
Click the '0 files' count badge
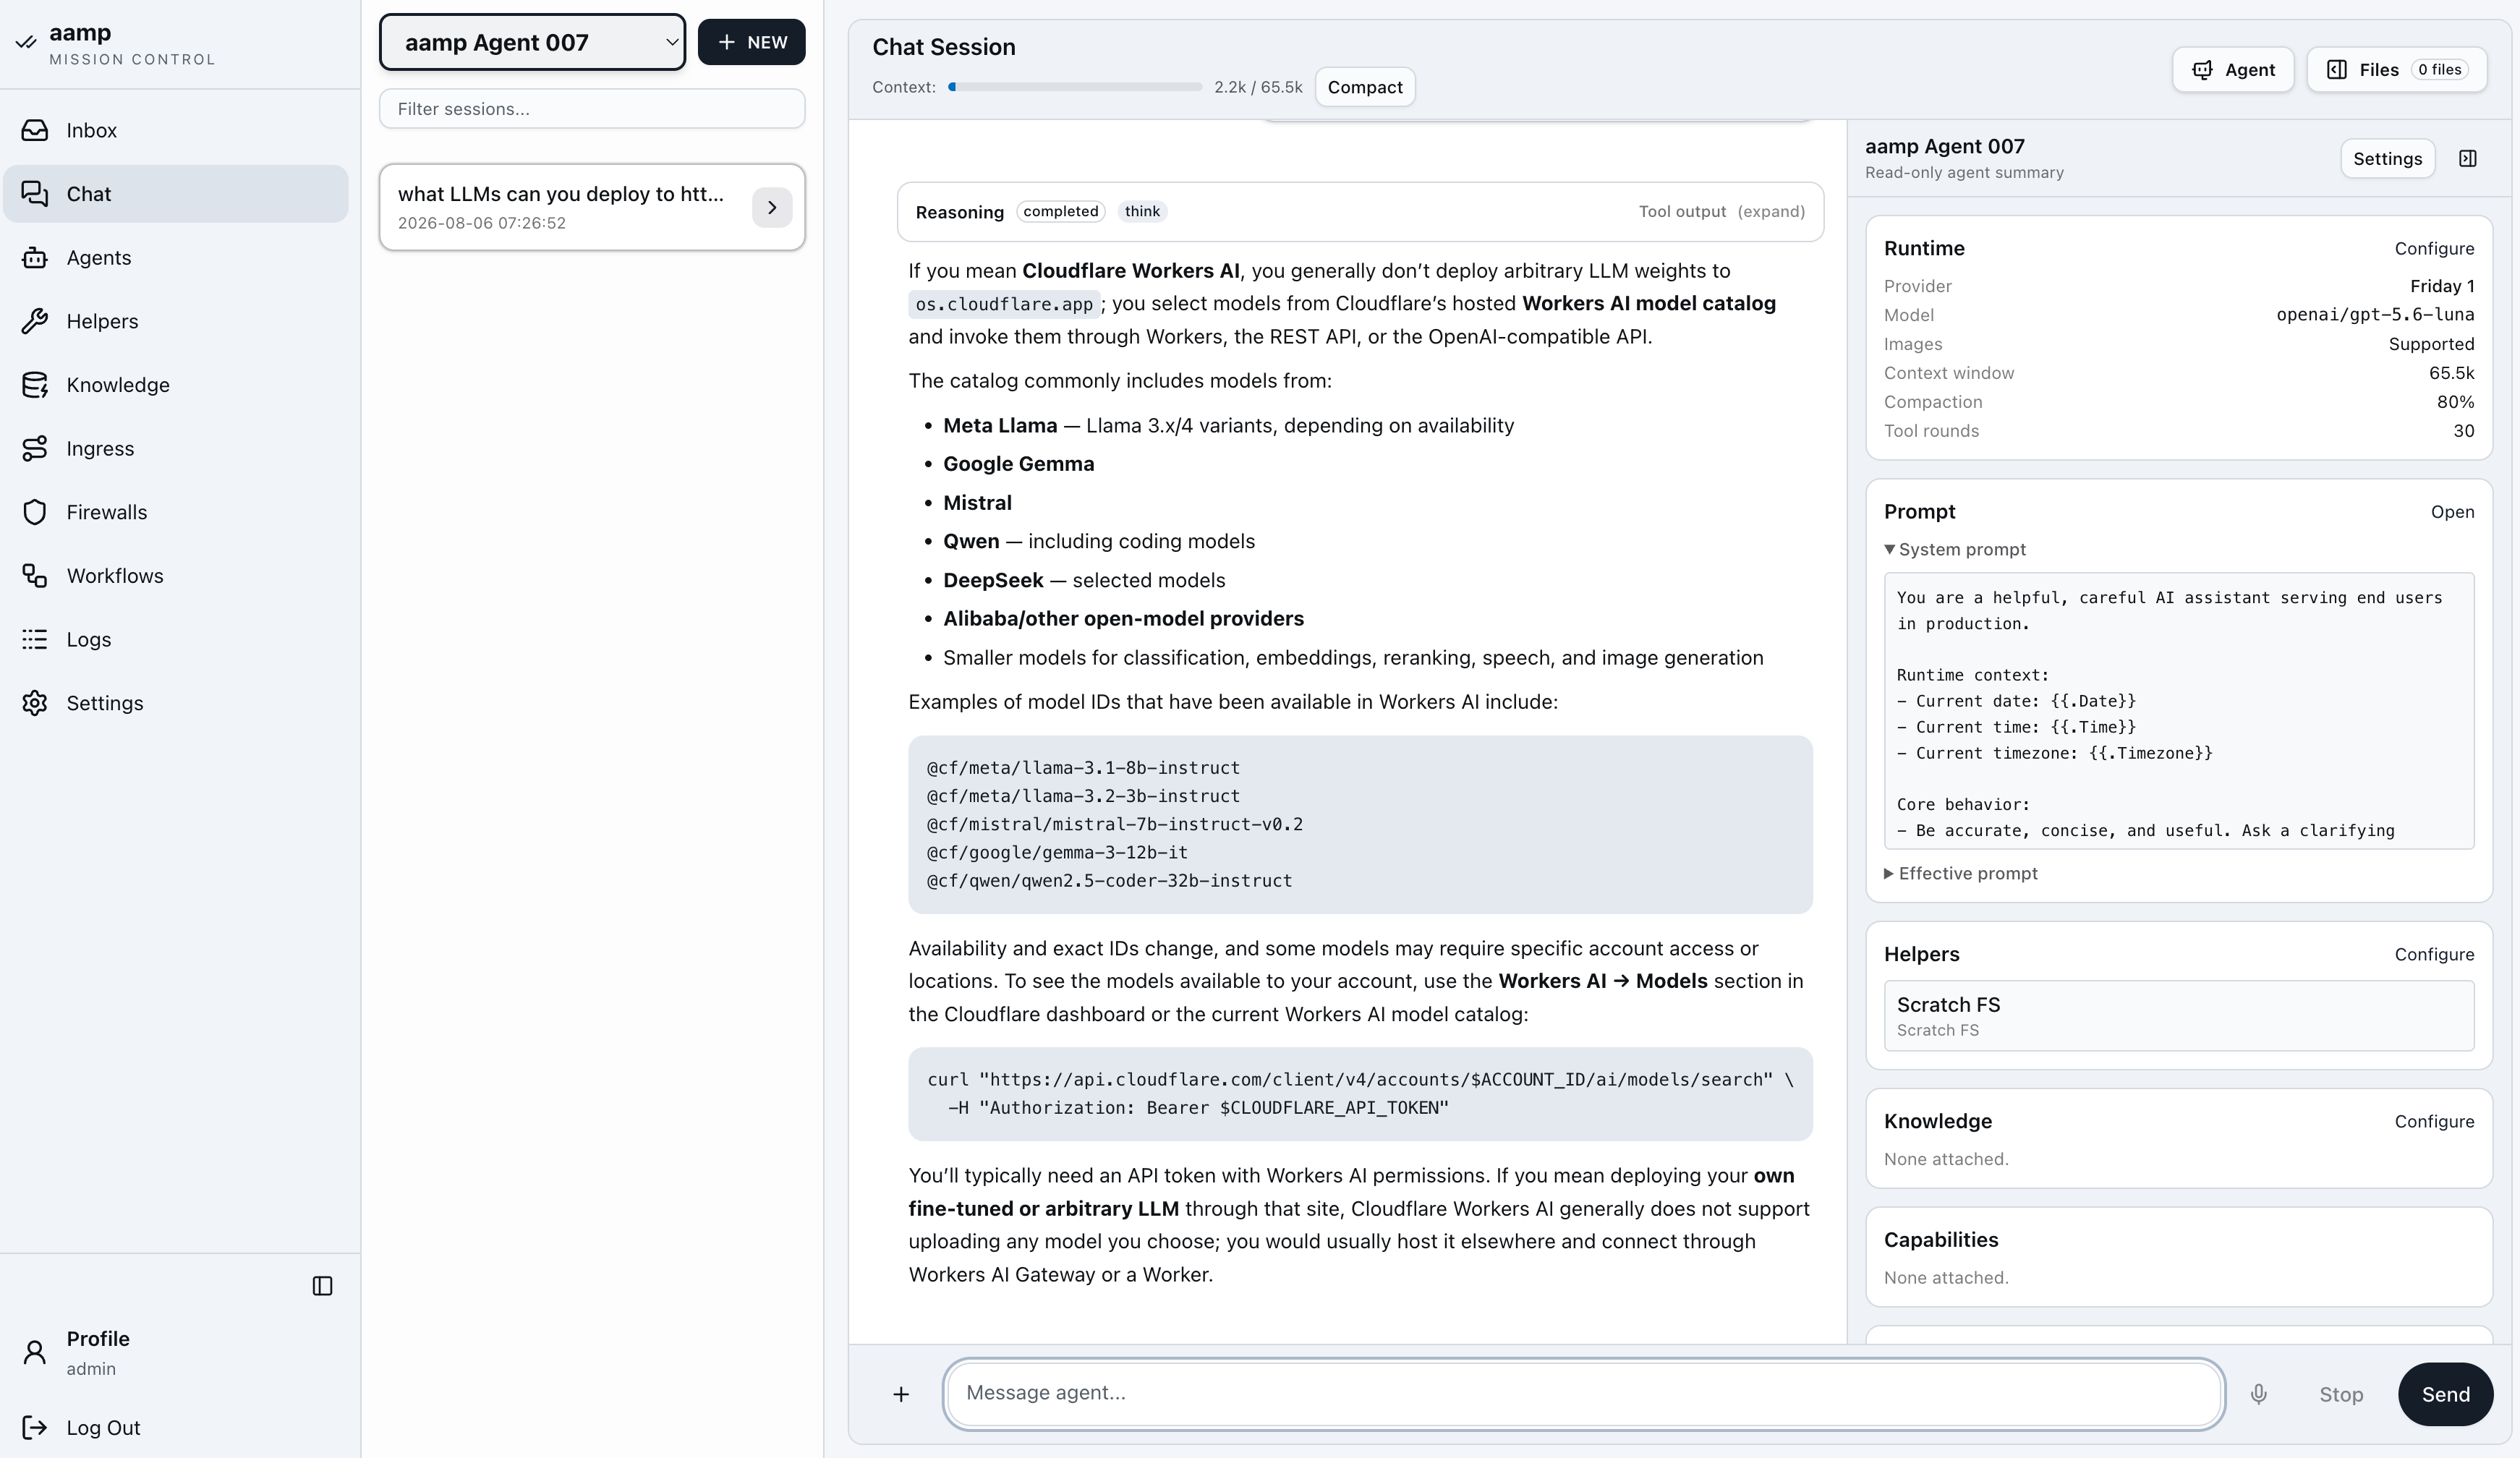tap(2439, 70)
